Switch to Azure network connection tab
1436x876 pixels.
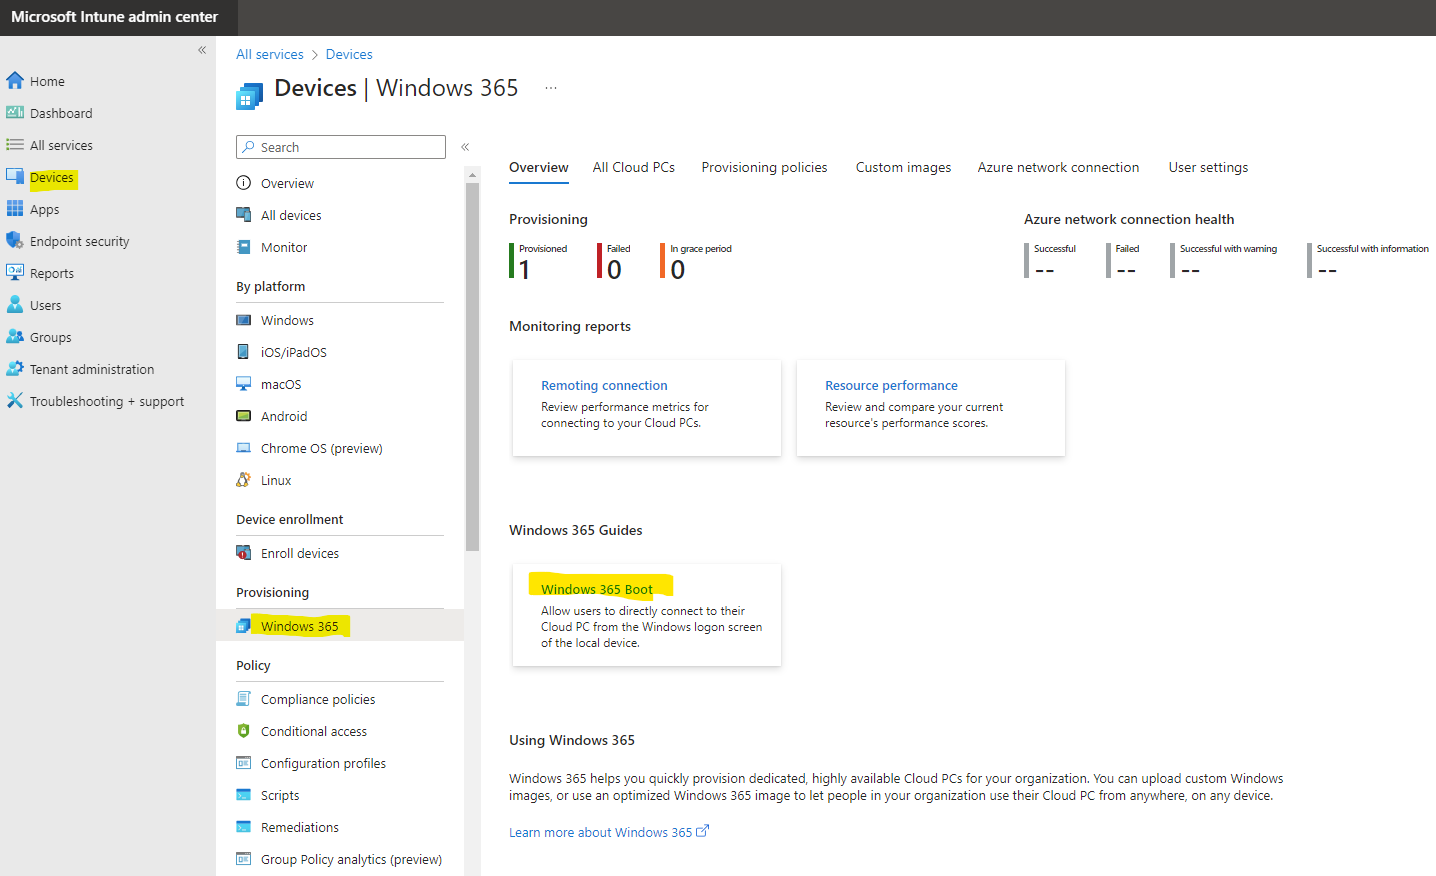[1059, 167]
